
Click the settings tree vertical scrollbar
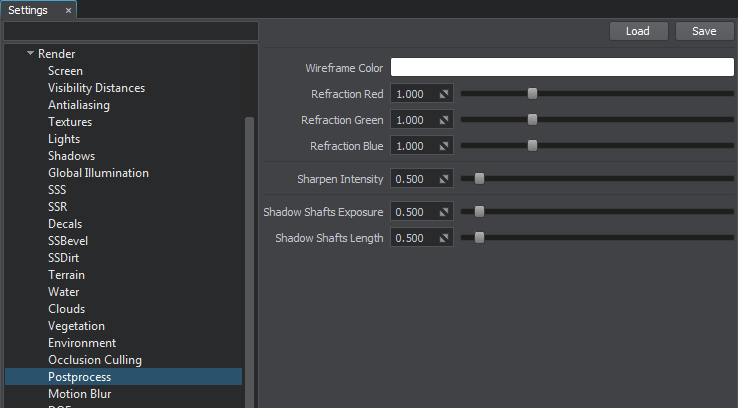(249, 260)
